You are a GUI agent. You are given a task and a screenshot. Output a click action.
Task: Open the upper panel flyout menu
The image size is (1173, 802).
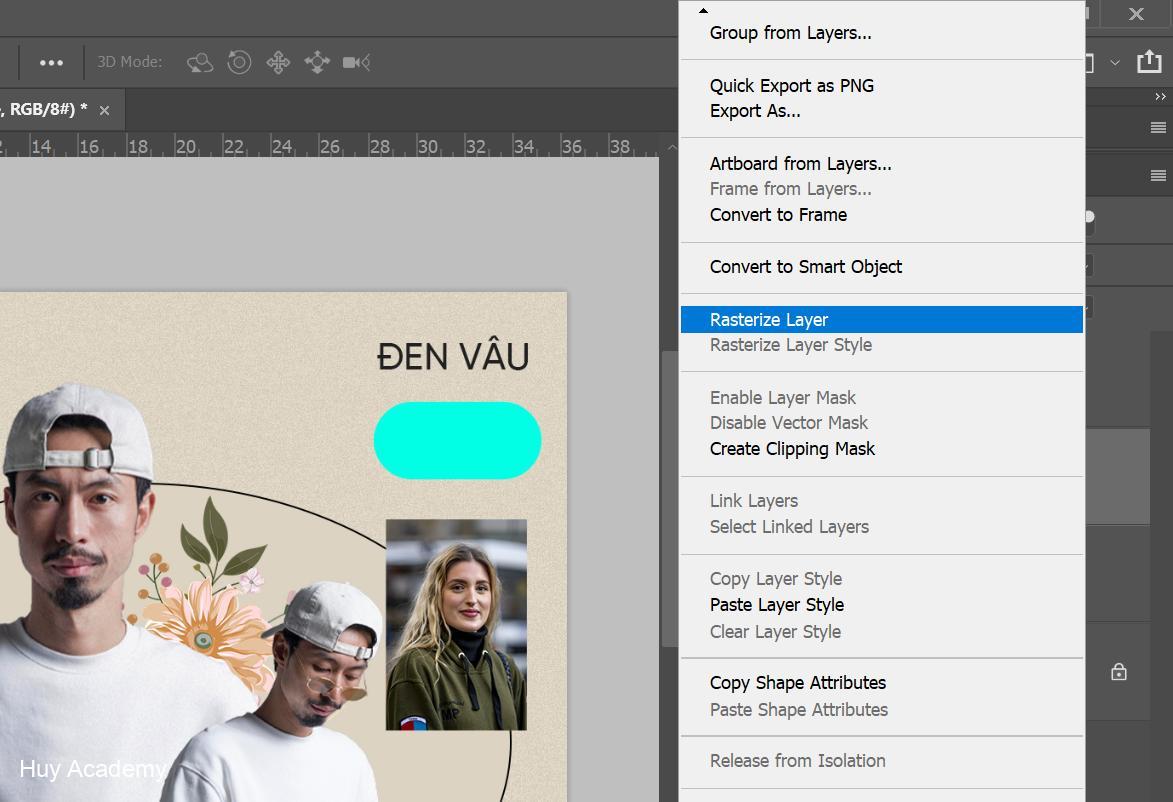coord(1158,128)
